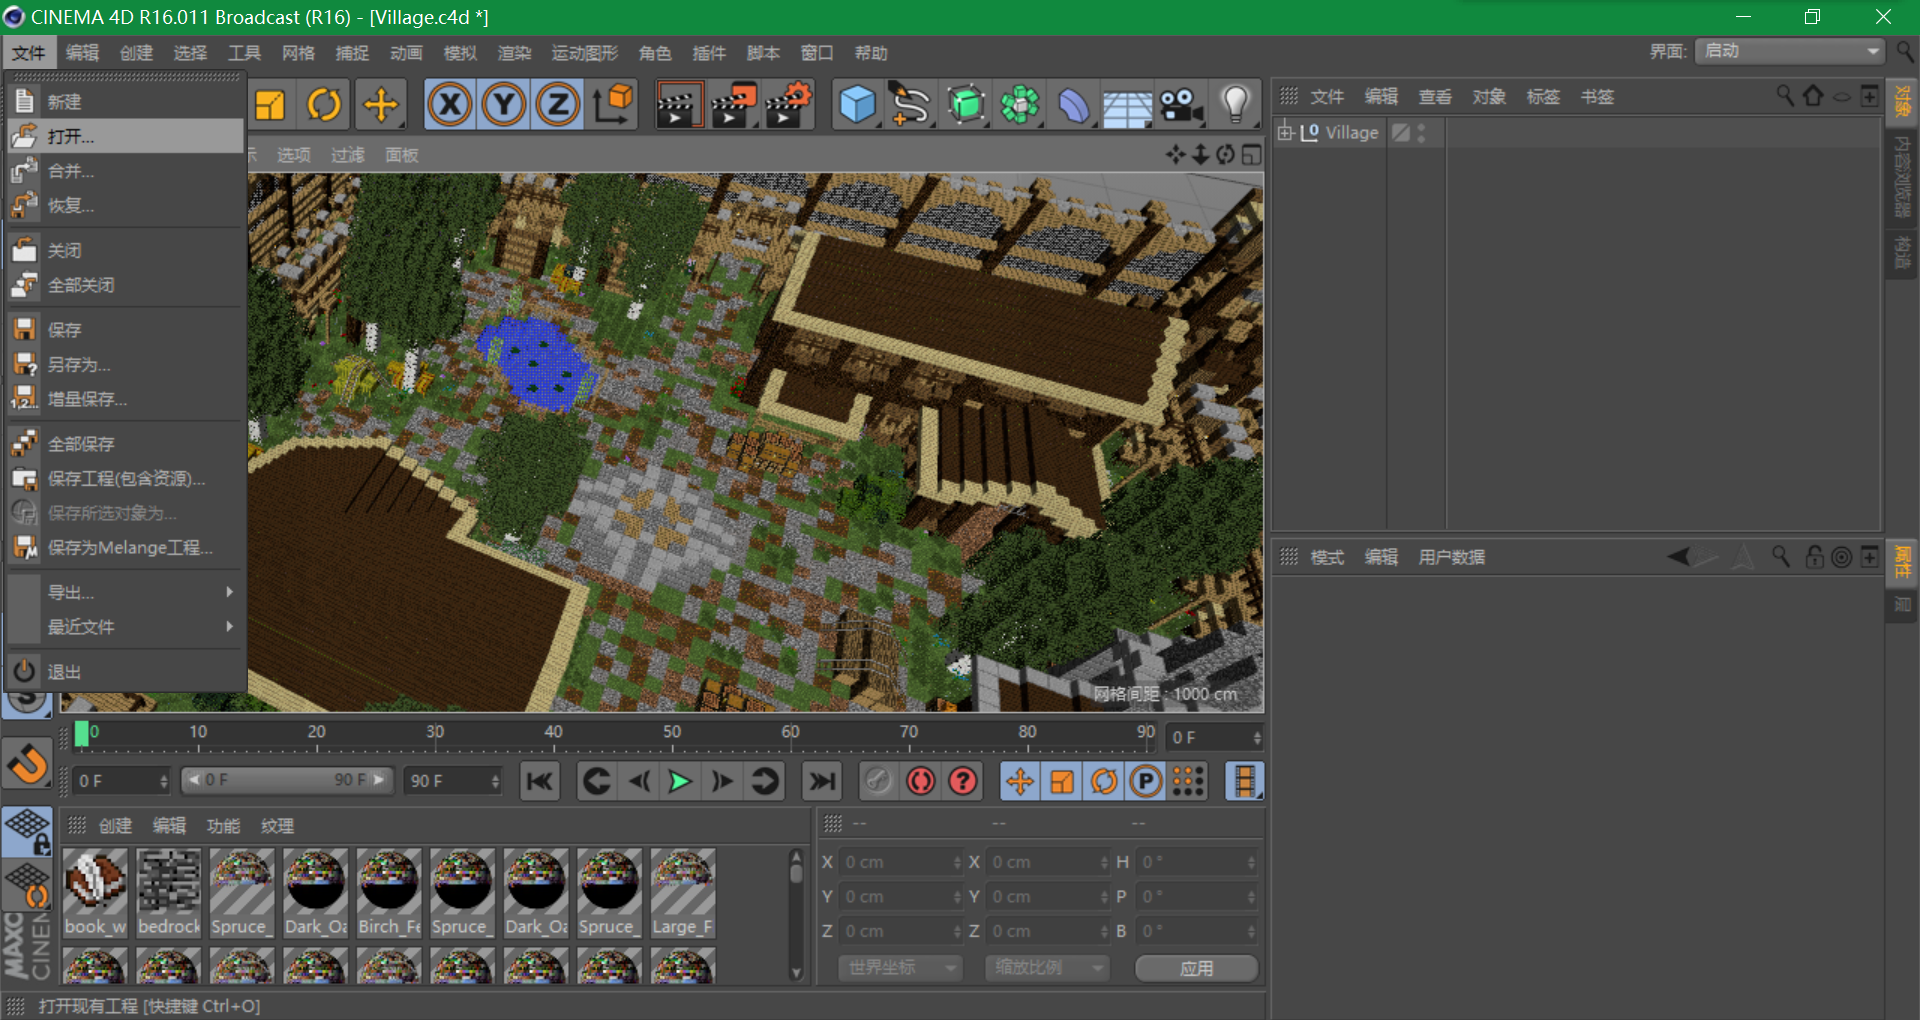Play animation forwards
Viewport: 1920px width, 1020px height.
click(x=680, y=781)
